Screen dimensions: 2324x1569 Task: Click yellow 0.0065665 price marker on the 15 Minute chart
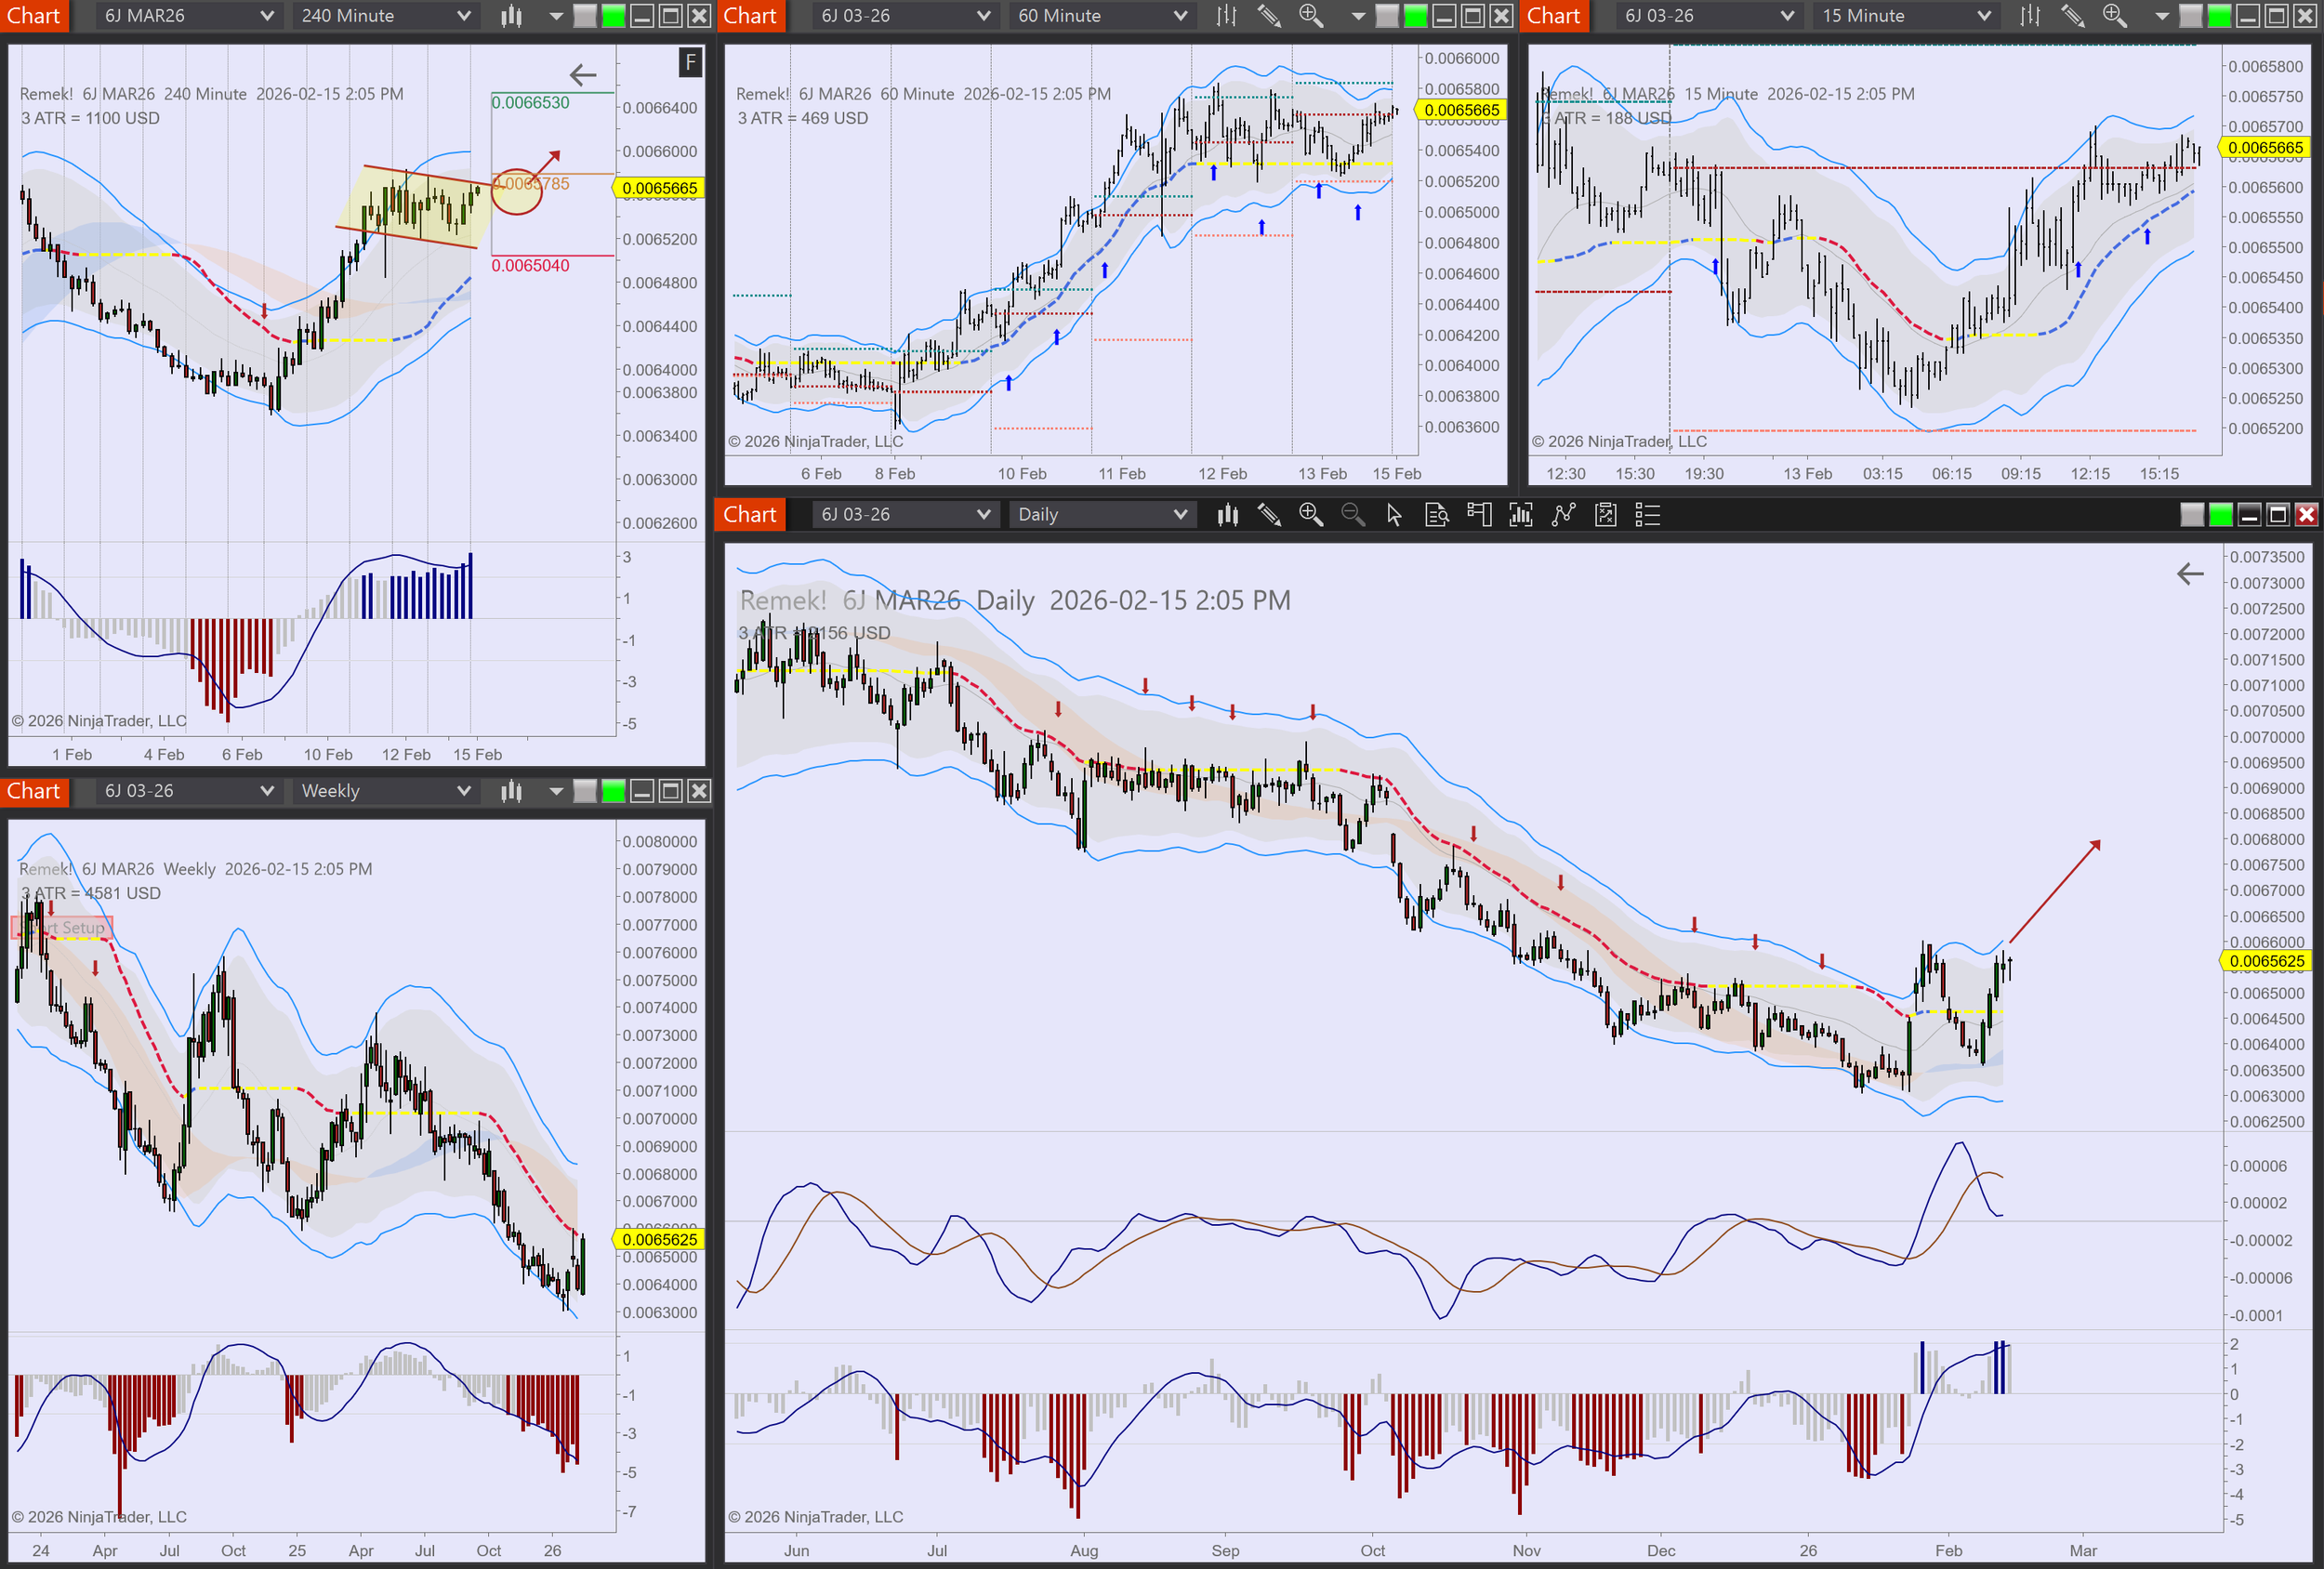click(2265, 148)
